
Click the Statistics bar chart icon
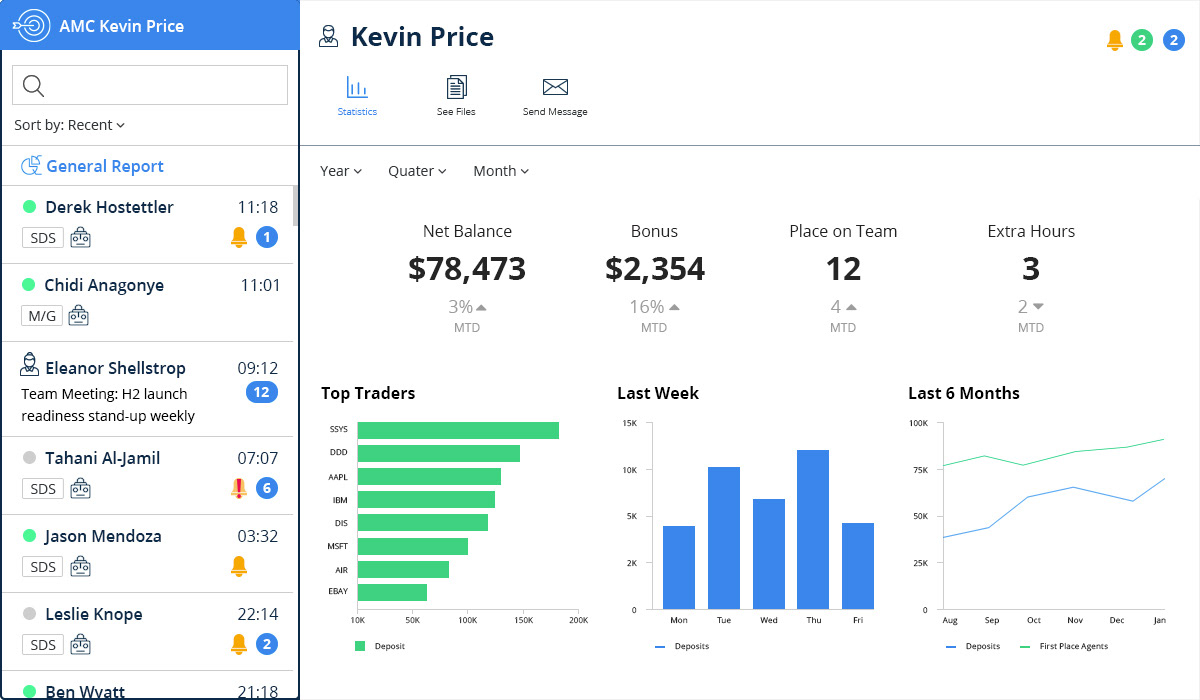(x=357, y=87)
